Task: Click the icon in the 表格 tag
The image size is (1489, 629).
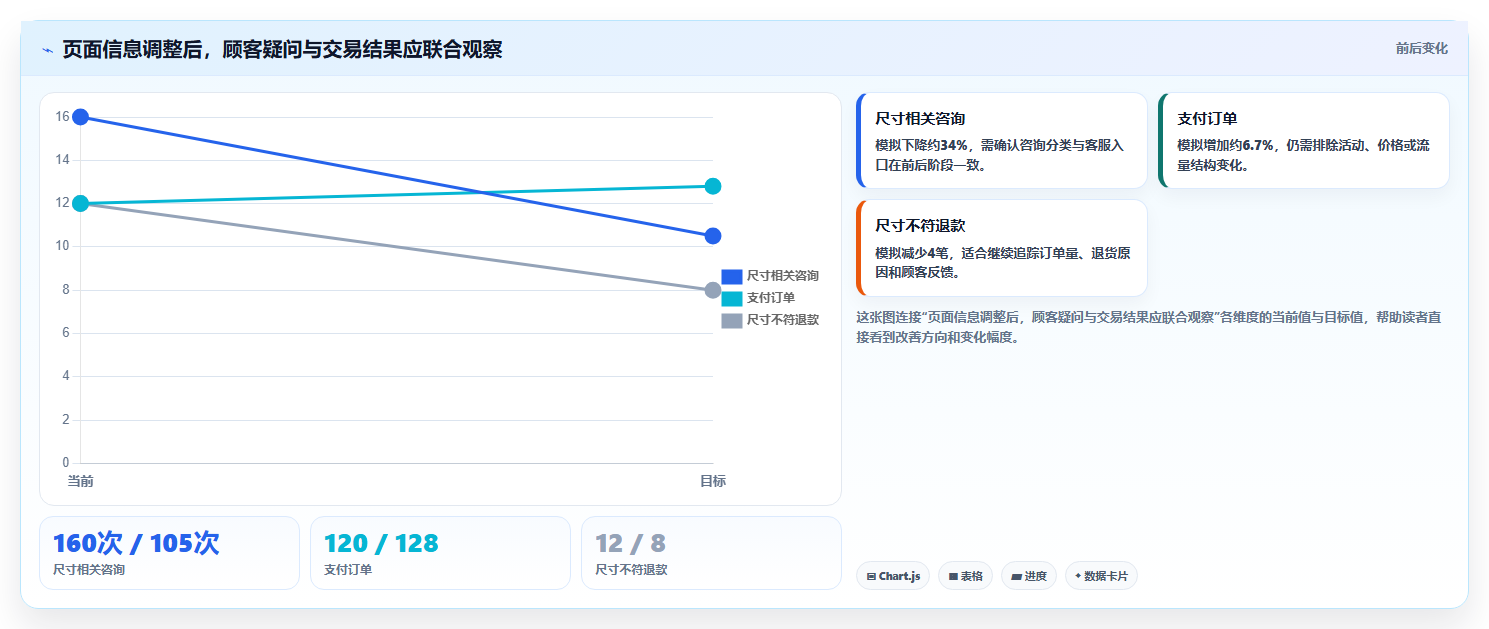Action: click(x=953, y=577)
